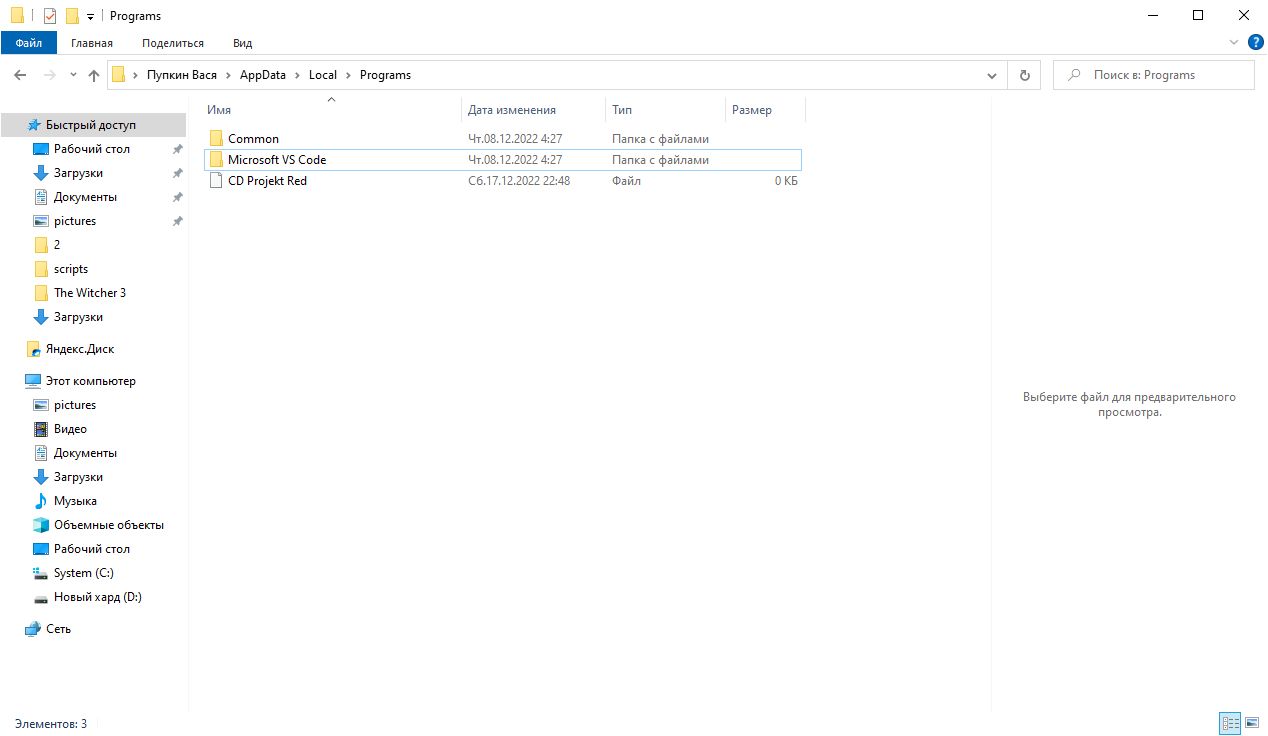Image resolution: width=1268 pixels, height=736 pixels.
Task: Open the Файл ribbon tab
Action: click(x=28, y=43)
